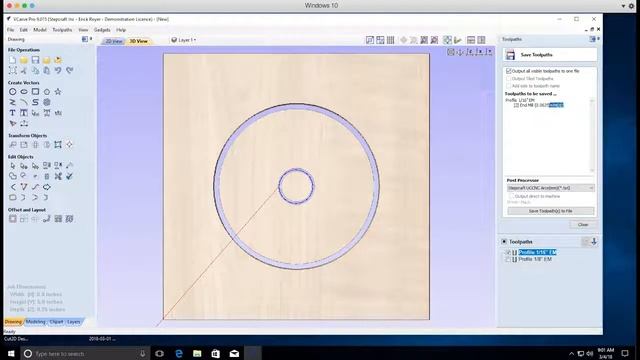Click the Align objects crosshair icon
The width and height of the screenshot is (640, 360).
coord(69,144)
